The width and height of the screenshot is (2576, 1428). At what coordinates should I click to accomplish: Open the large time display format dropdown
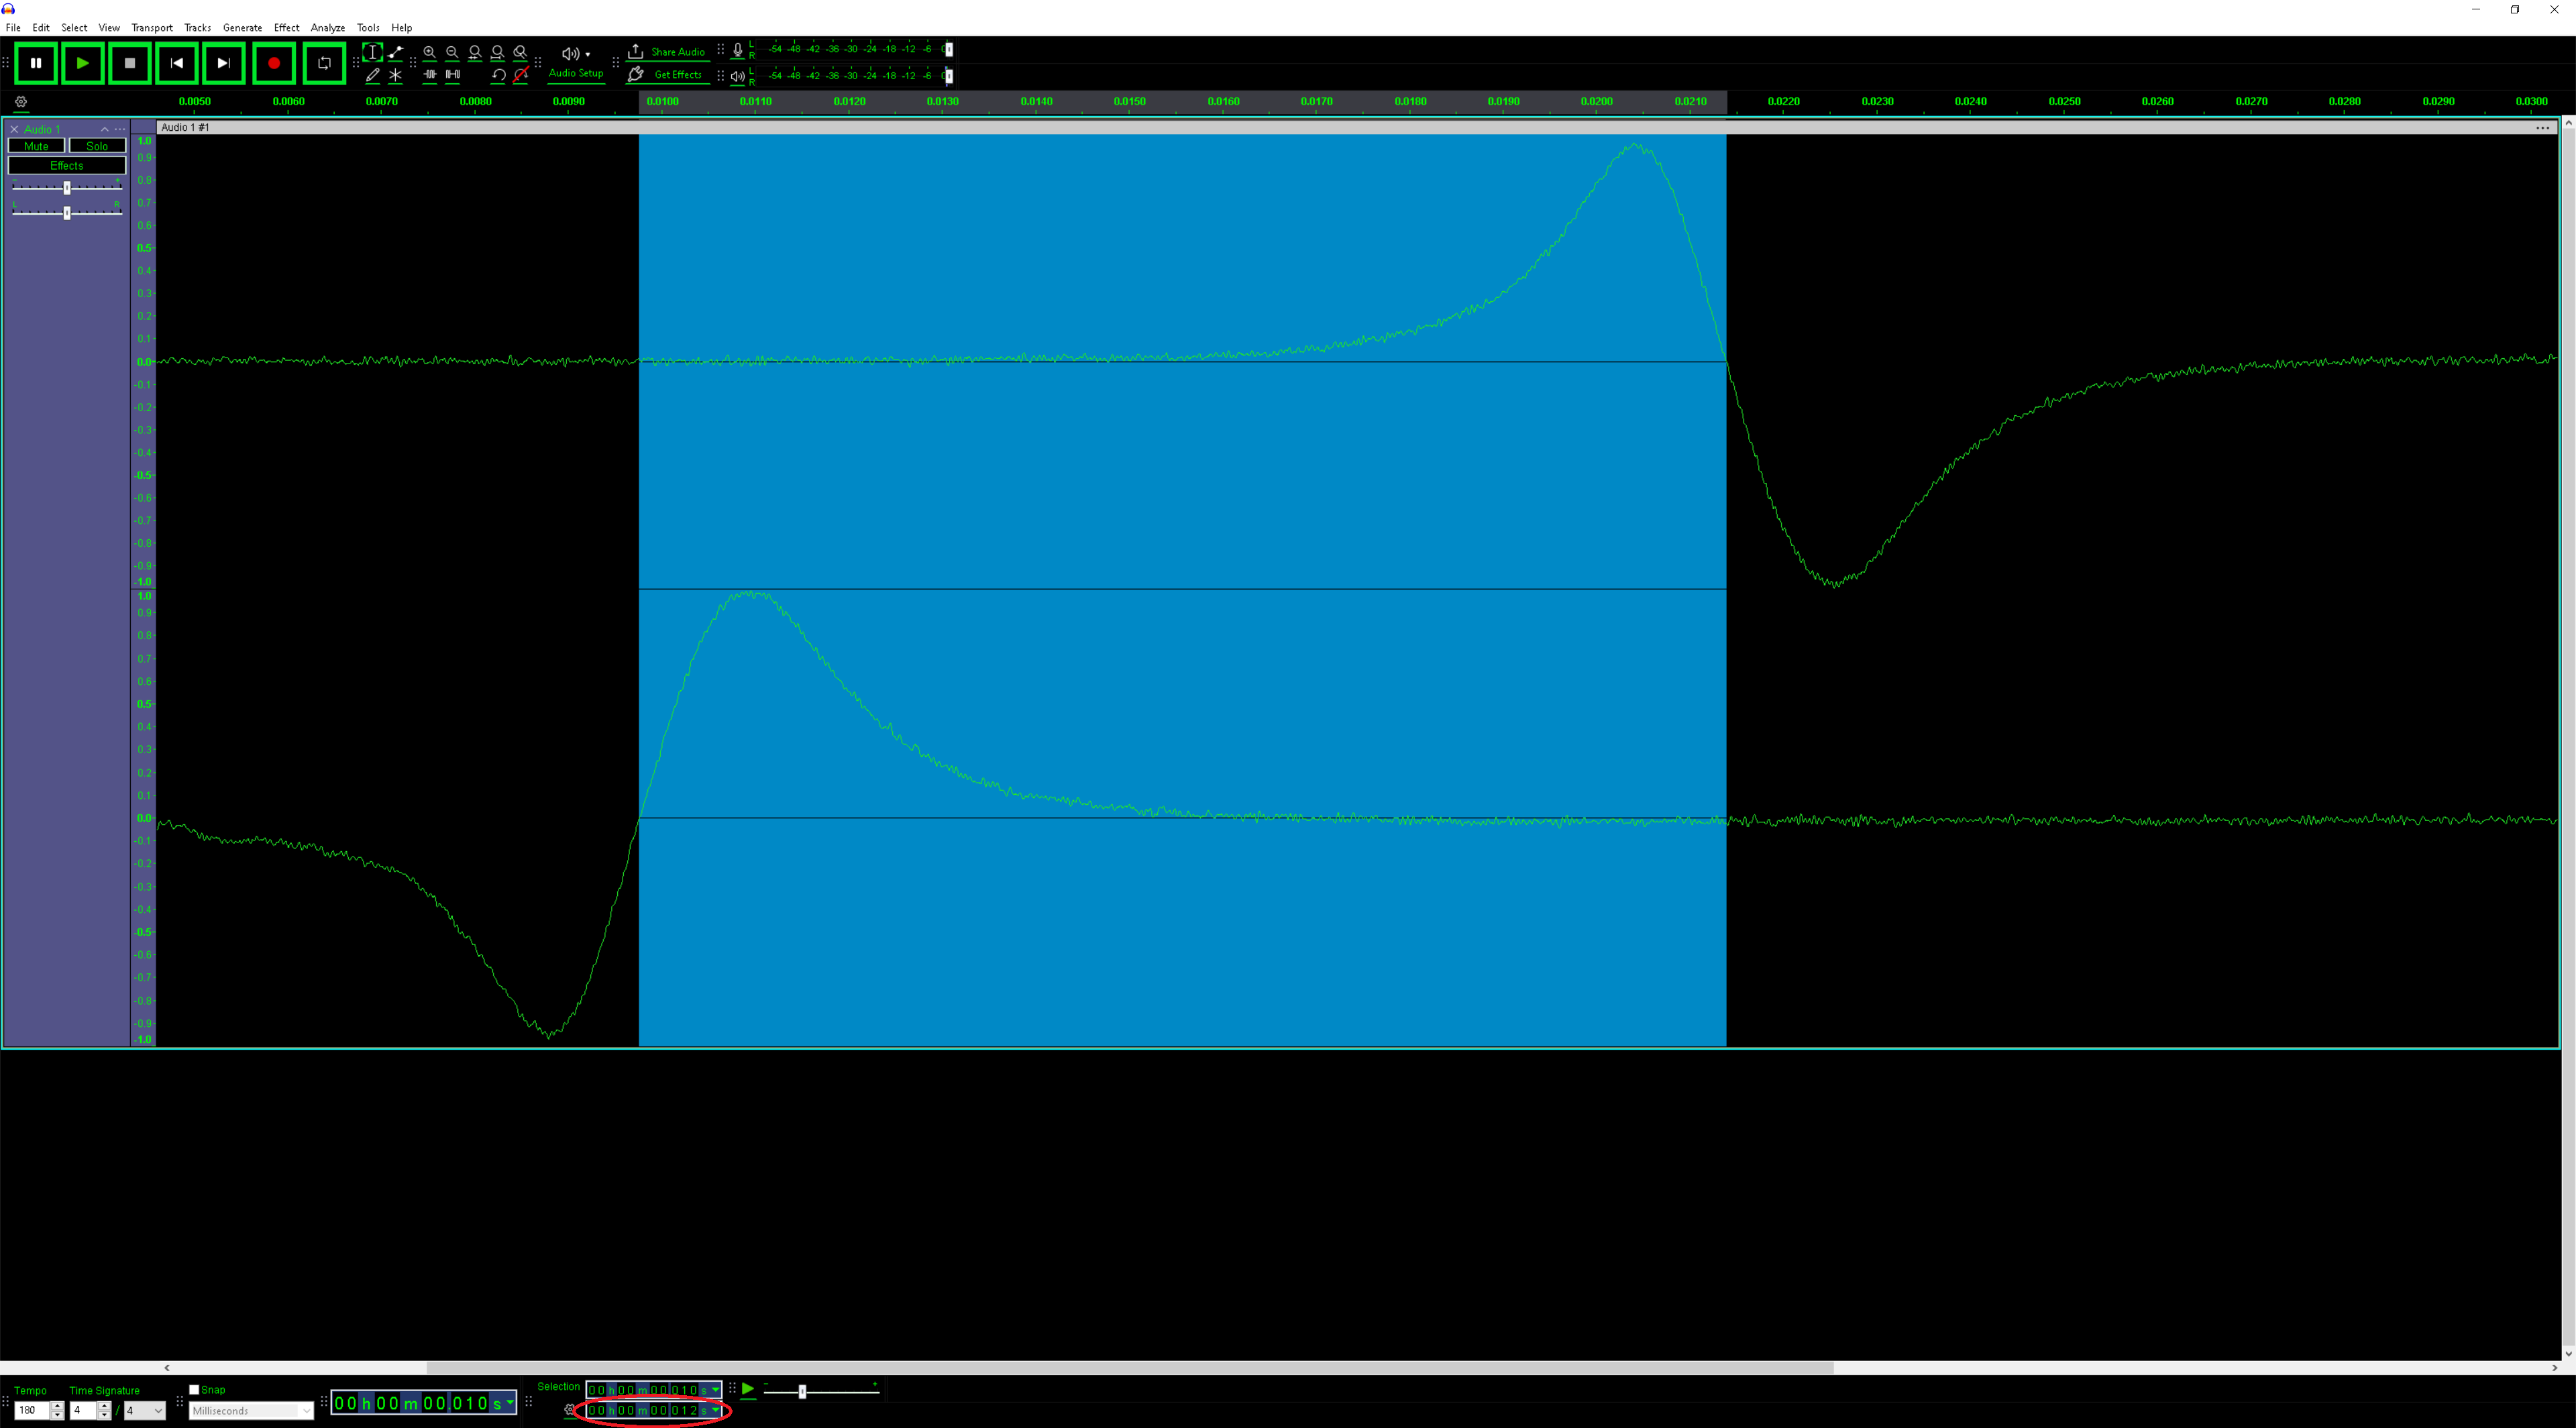tap(510, 1403)
